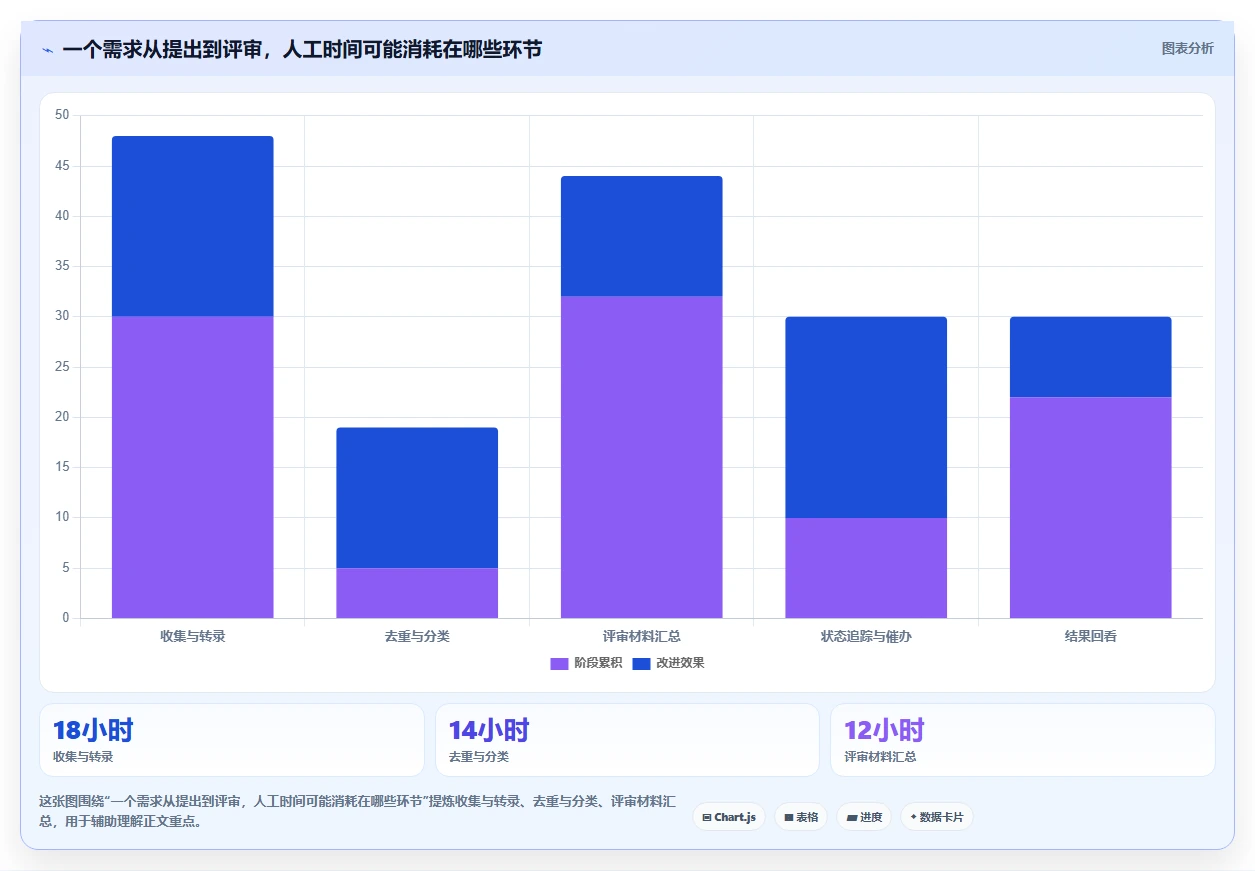Click the 图表分析 label in header
This screenshot has height=871, width=1255.
point(1187,48)
